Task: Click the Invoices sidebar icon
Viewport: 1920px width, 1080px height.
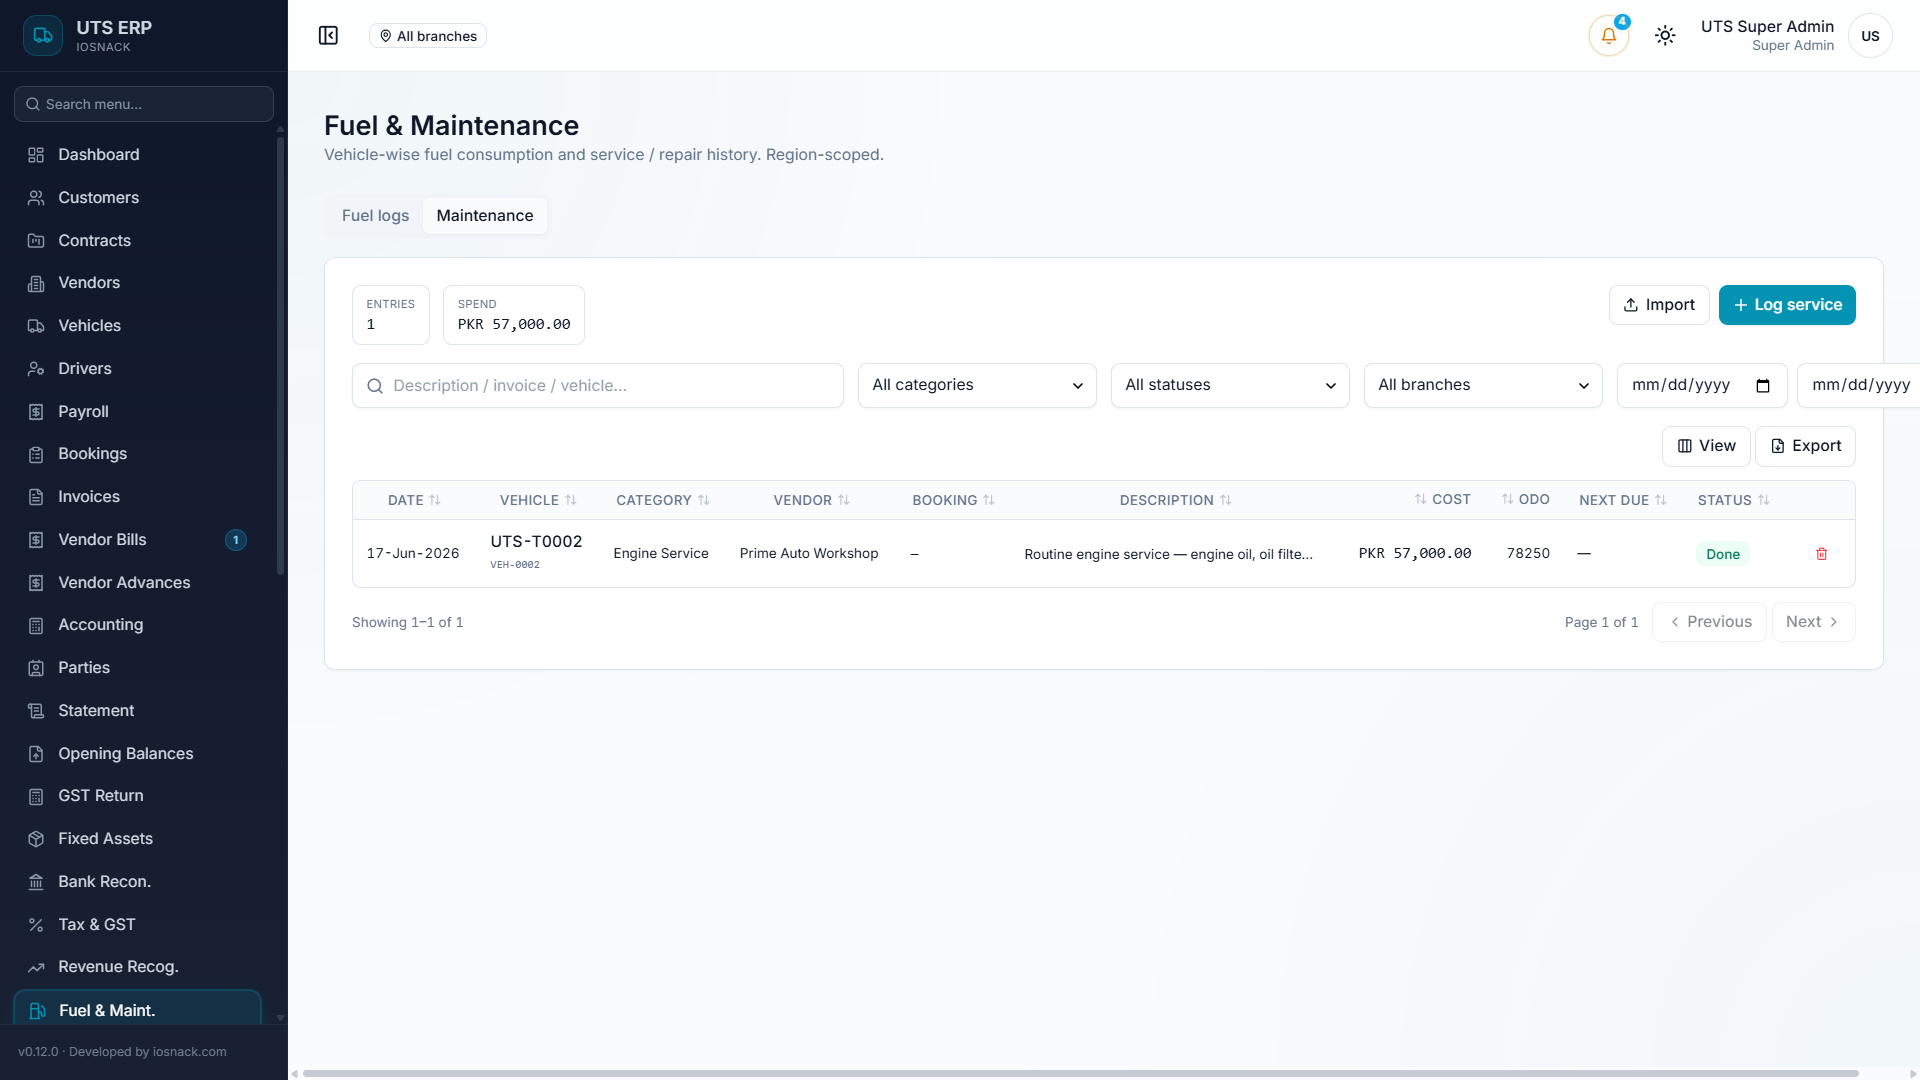Action: click(36, 497)
